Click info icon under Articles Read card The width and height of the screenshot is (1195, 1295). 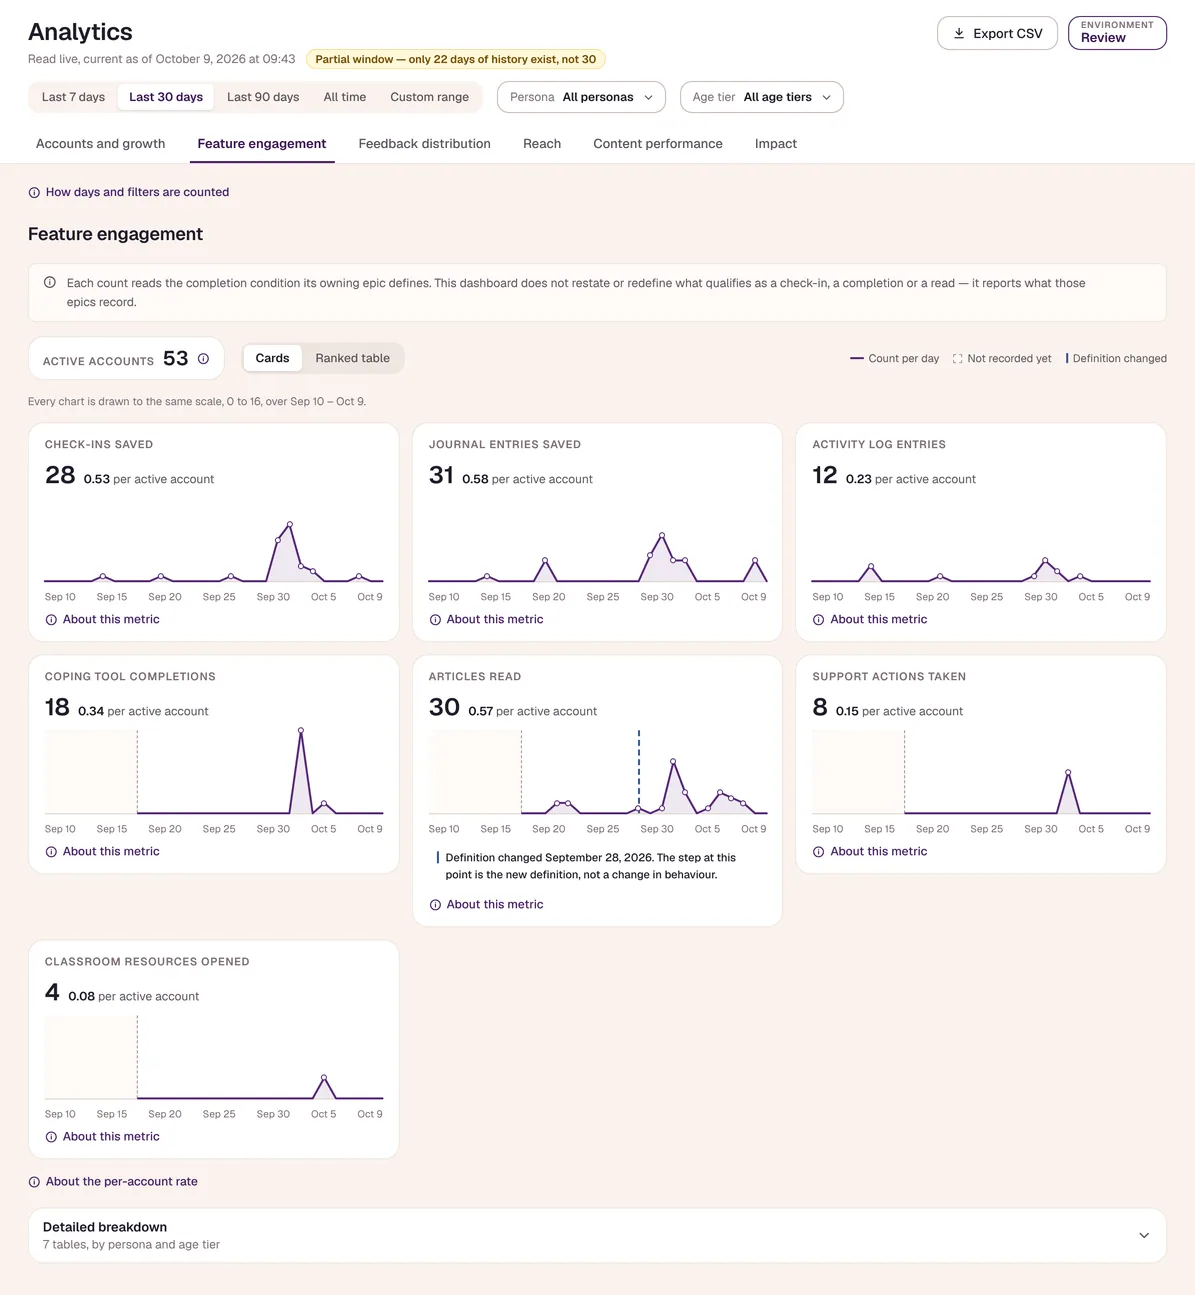435,905
